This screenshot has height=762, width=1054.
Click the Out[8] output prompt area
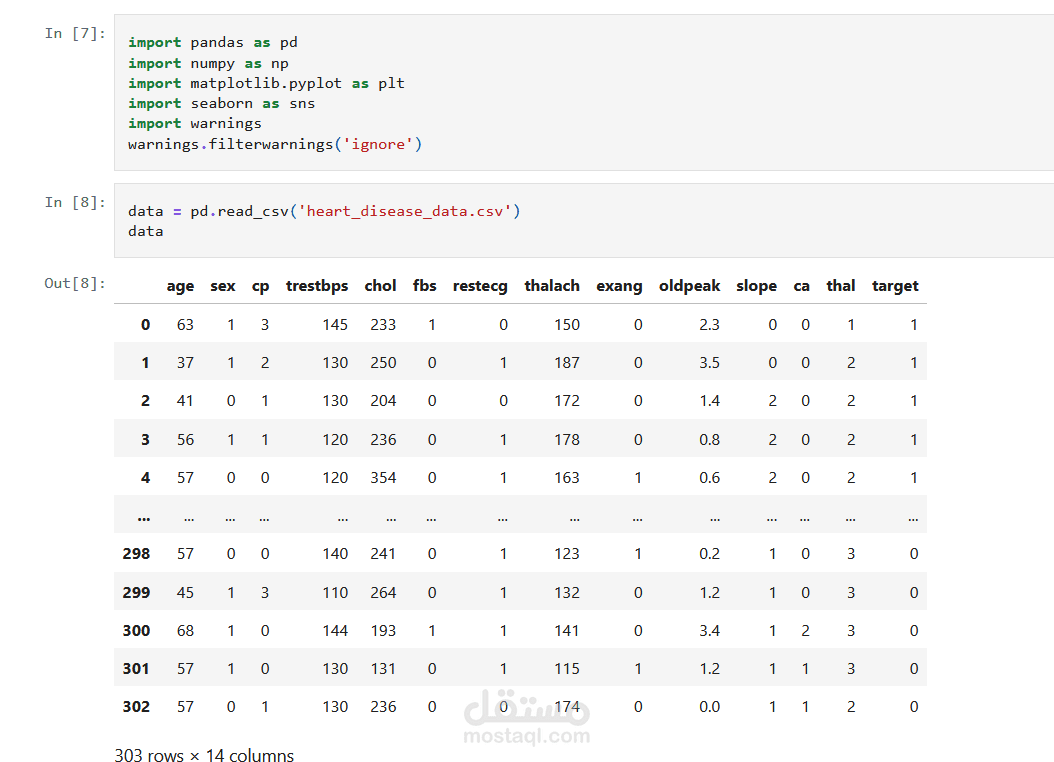pos(75,284)
